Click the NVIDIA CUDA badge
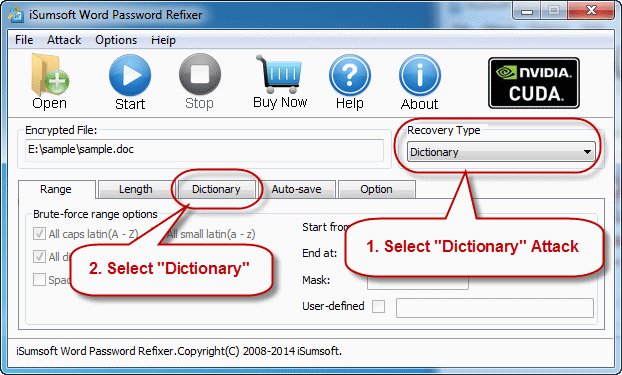Viewport: 622px width, 375px height. pos(534,83)
